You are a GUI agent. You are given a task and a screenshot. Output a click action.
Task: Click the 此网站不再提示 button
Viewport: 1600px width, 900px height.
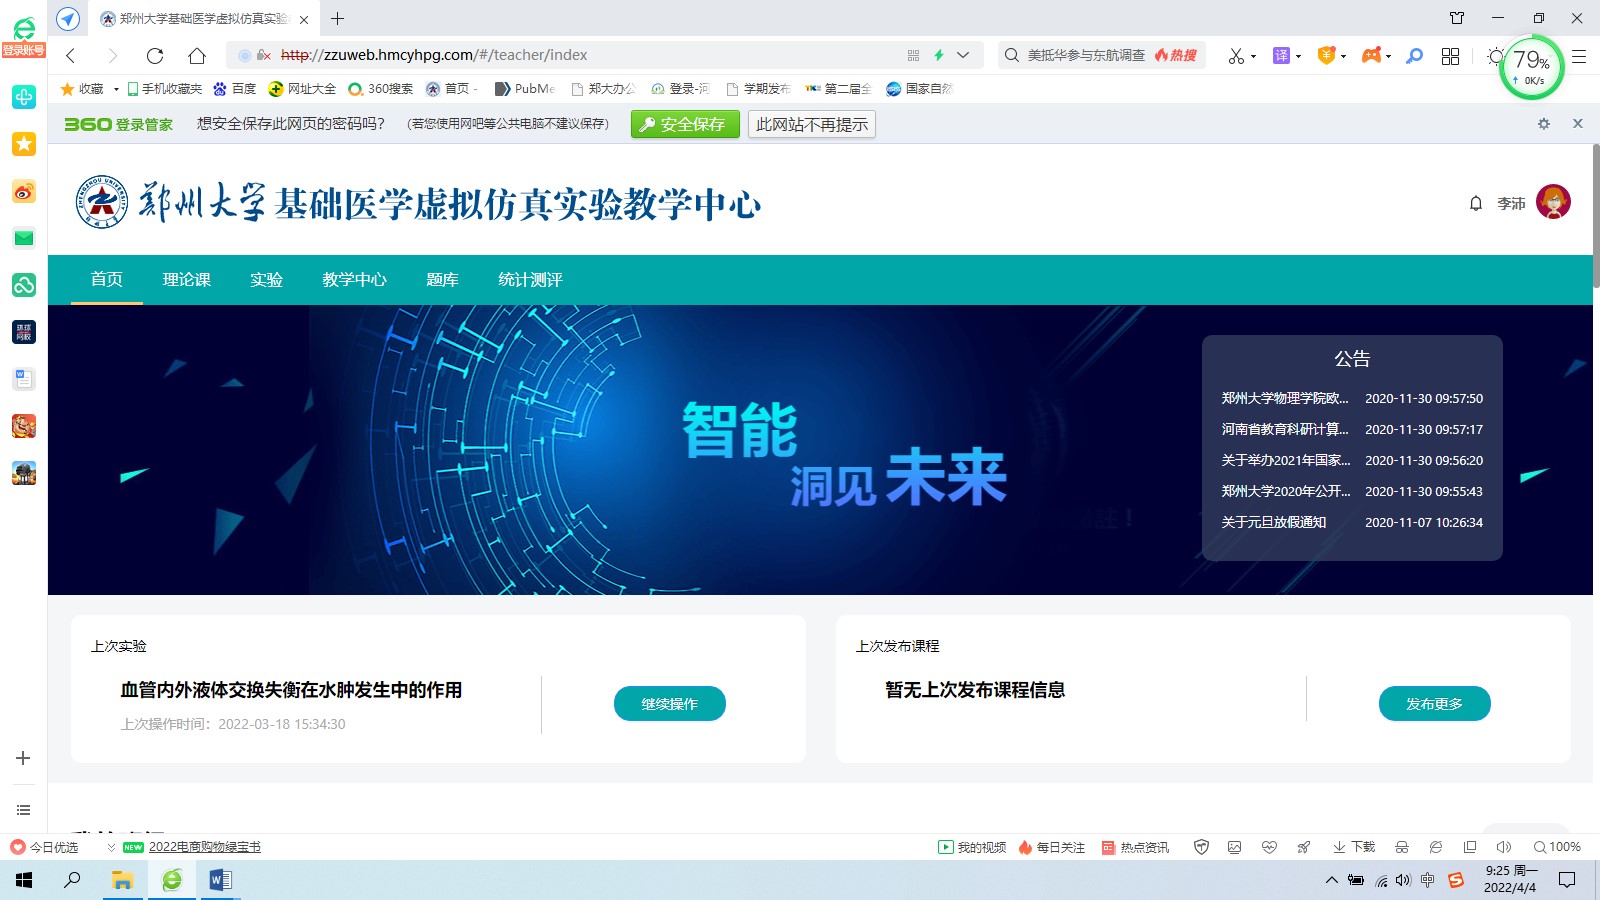[812, 124]
